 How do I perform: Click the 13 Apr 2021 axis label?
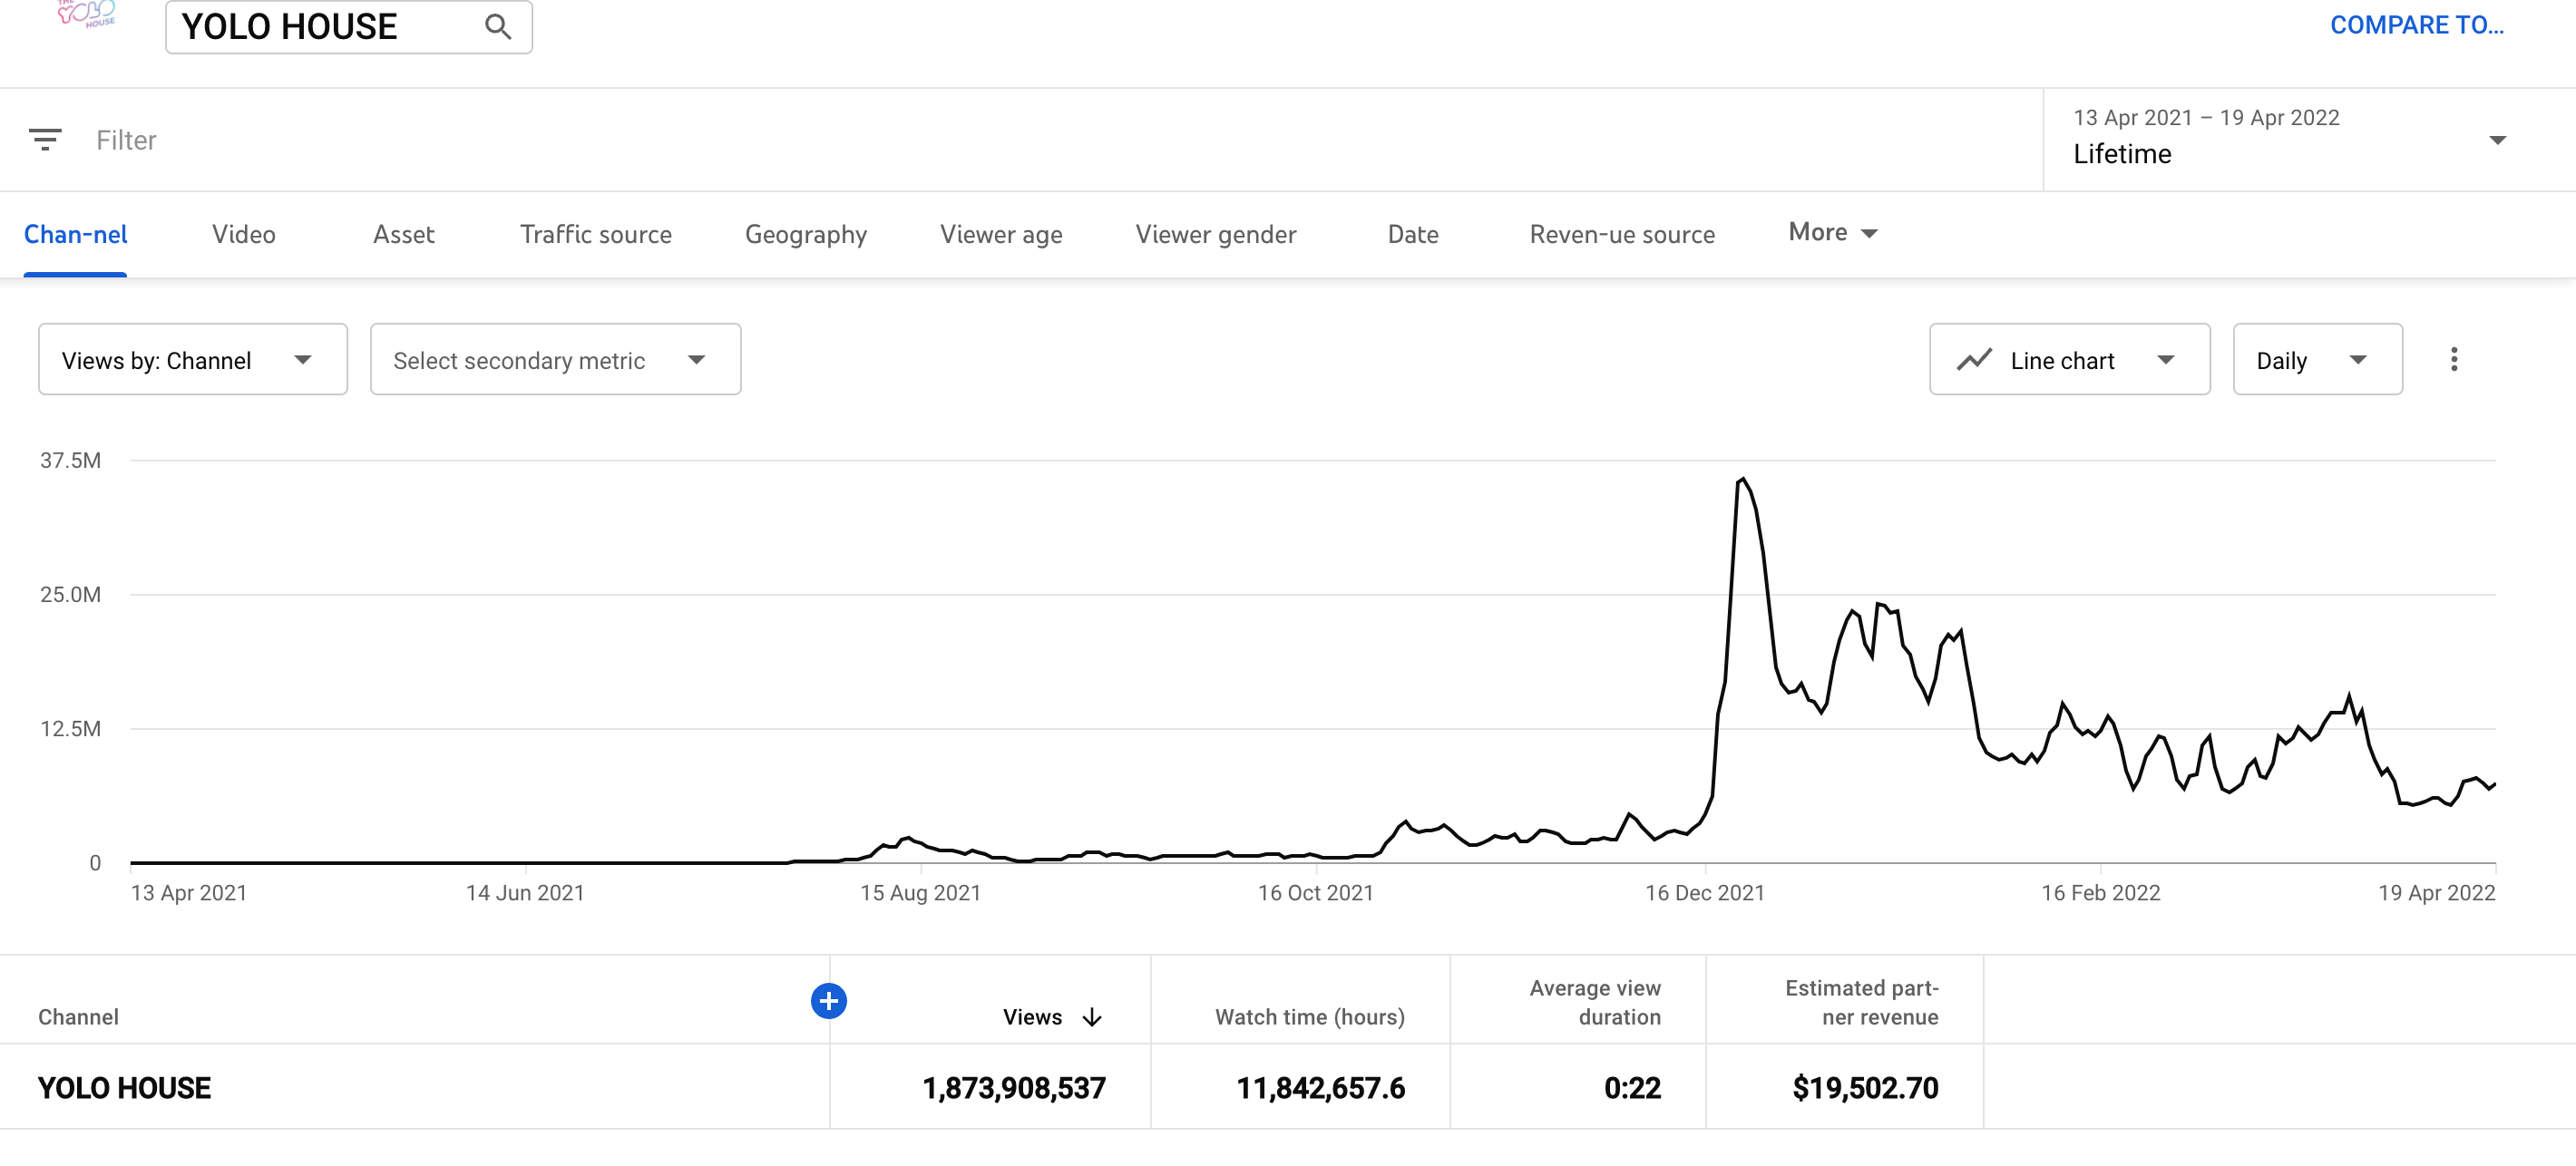(x=188, y=892)
